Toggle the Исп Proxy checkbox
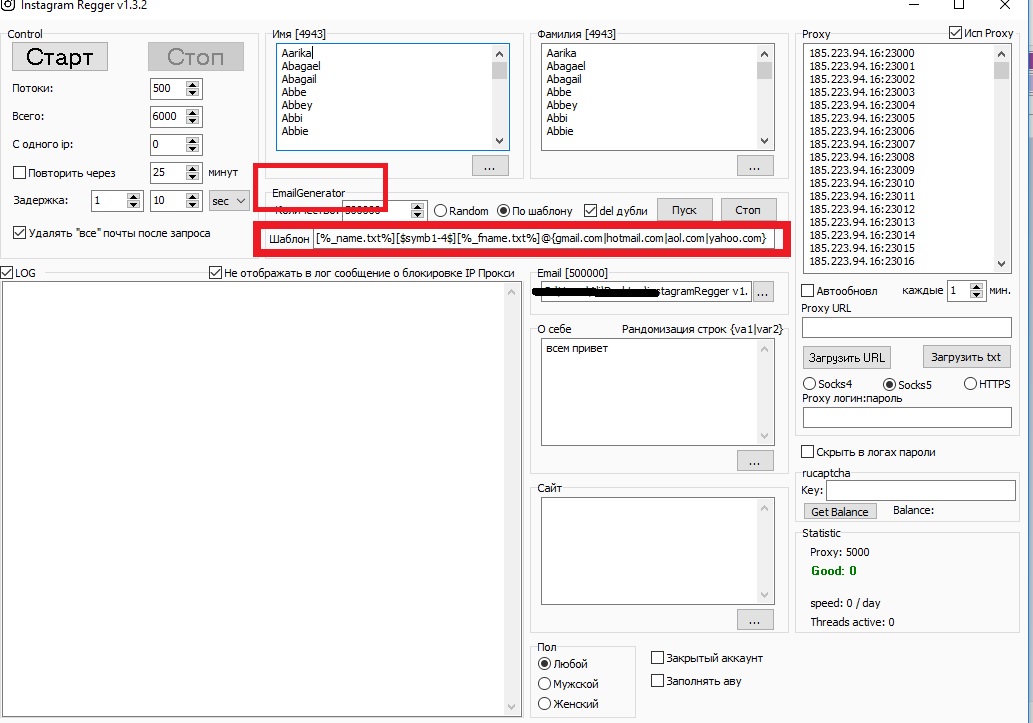 [x=955, y=32]
